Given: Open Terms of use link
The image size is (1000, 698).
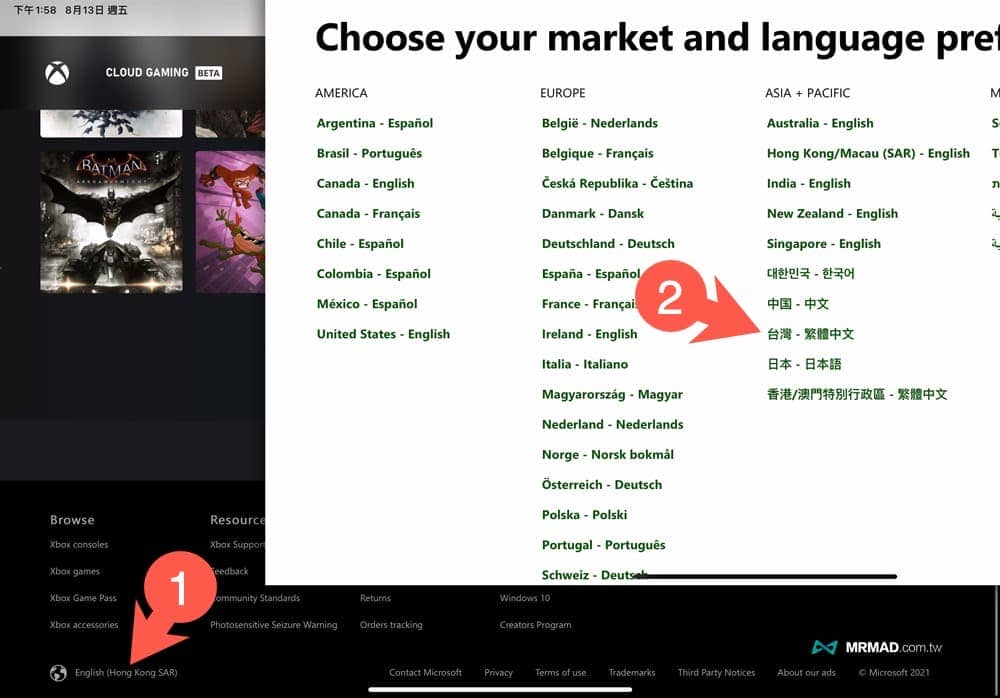Looking at the screenshot, I should pyautogui.click(x=561, y=672).
